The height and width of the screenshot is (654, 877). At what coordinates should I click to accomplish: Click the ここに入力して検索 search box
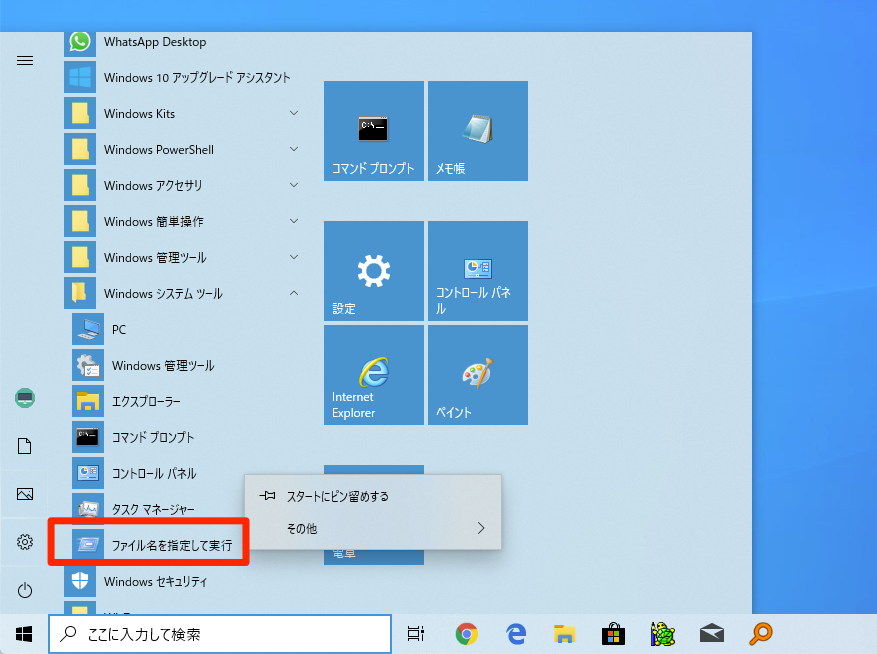tap(220, 634)
